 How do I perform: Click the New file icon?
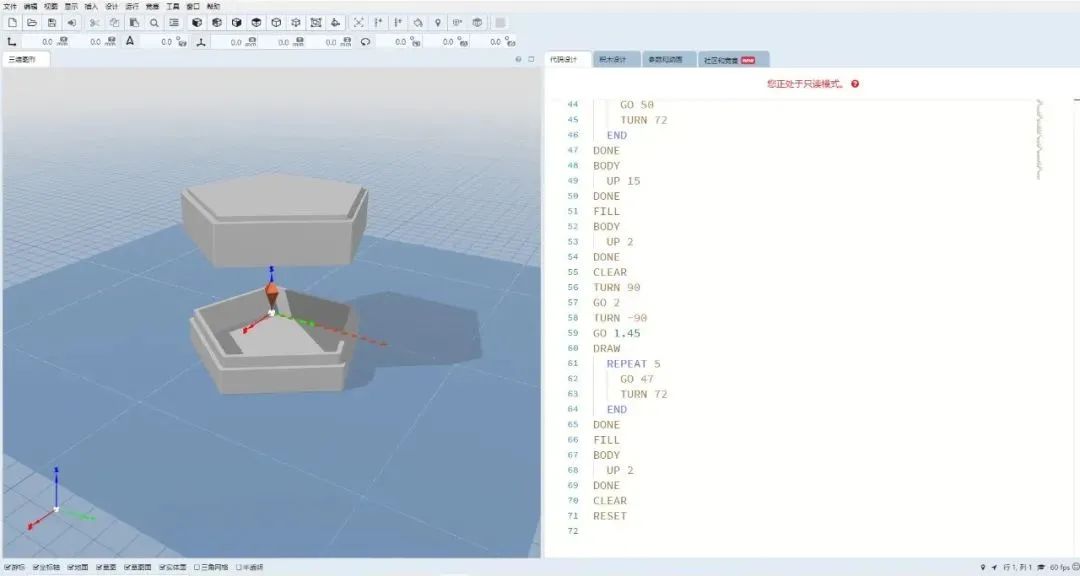point(12,22)
